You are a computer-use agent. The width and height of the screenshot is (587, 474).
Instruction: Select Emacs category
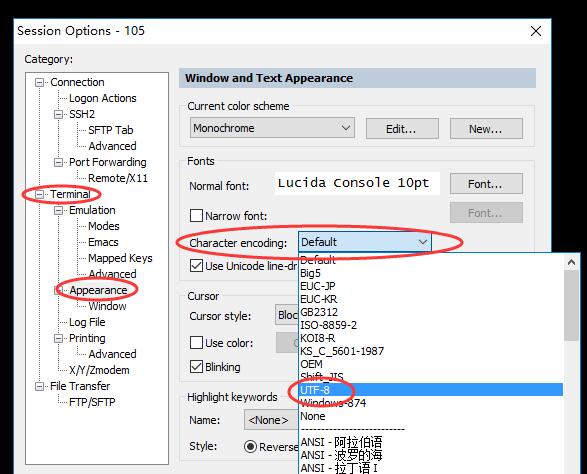(103, 242)
